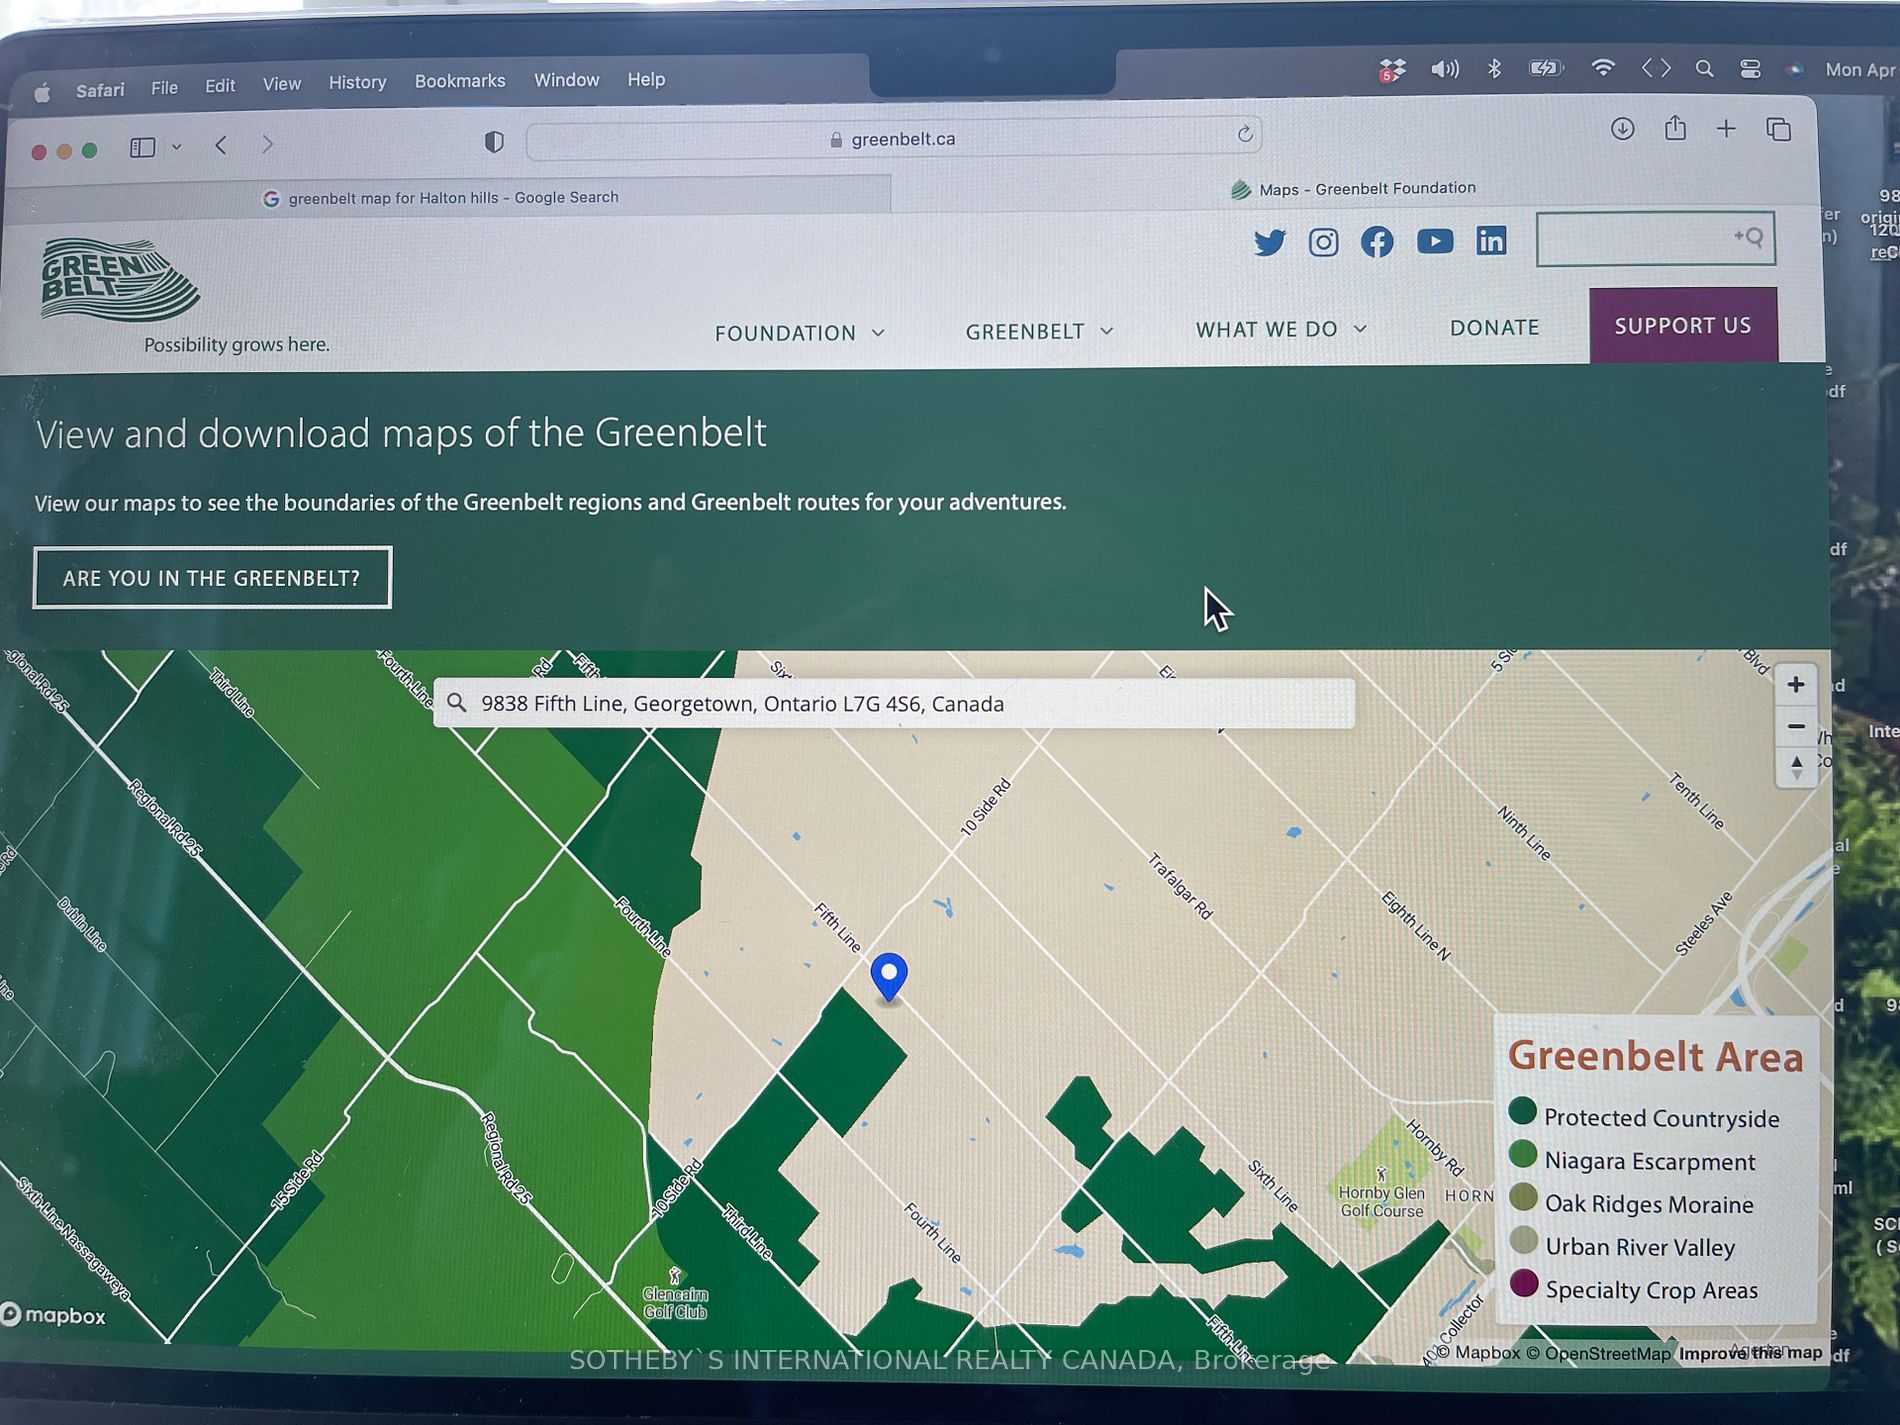Click Glencairn Golf Club map label
Image resolution: width=1900 pixels, height=1425 pixels.
[674, 1303]
